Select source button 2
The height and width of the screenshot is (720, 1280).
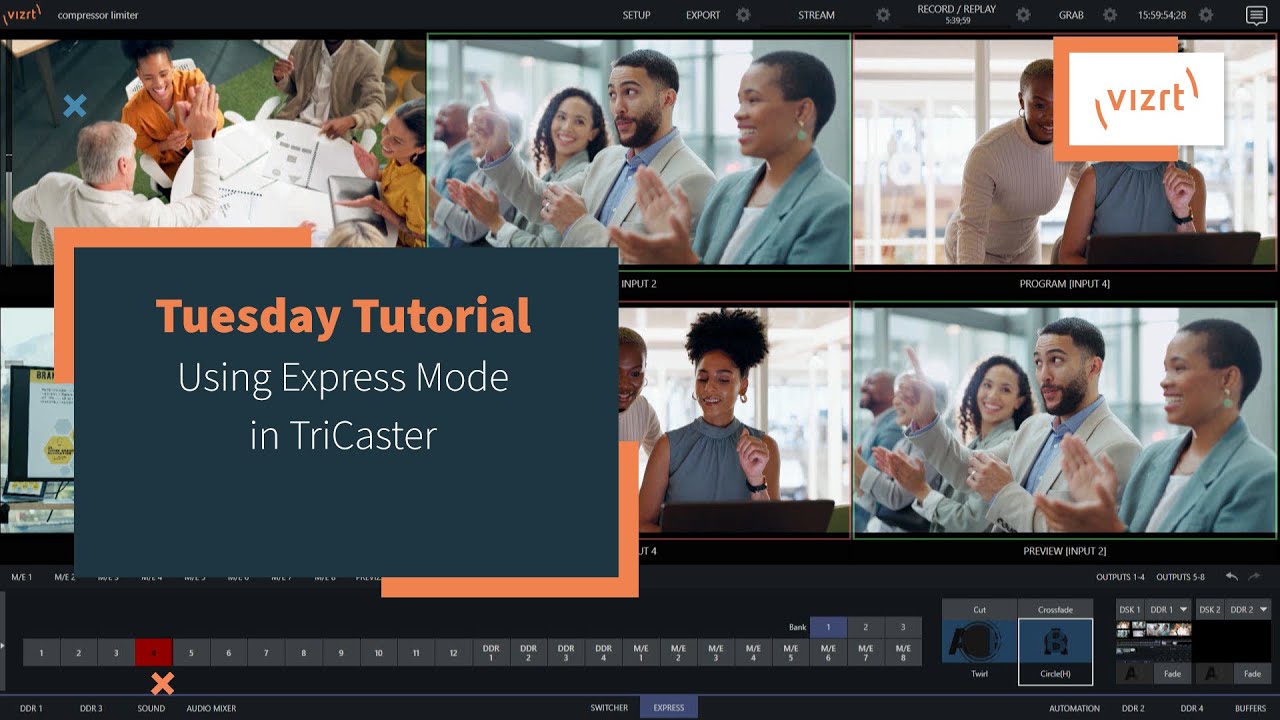(x=78, y=653)
